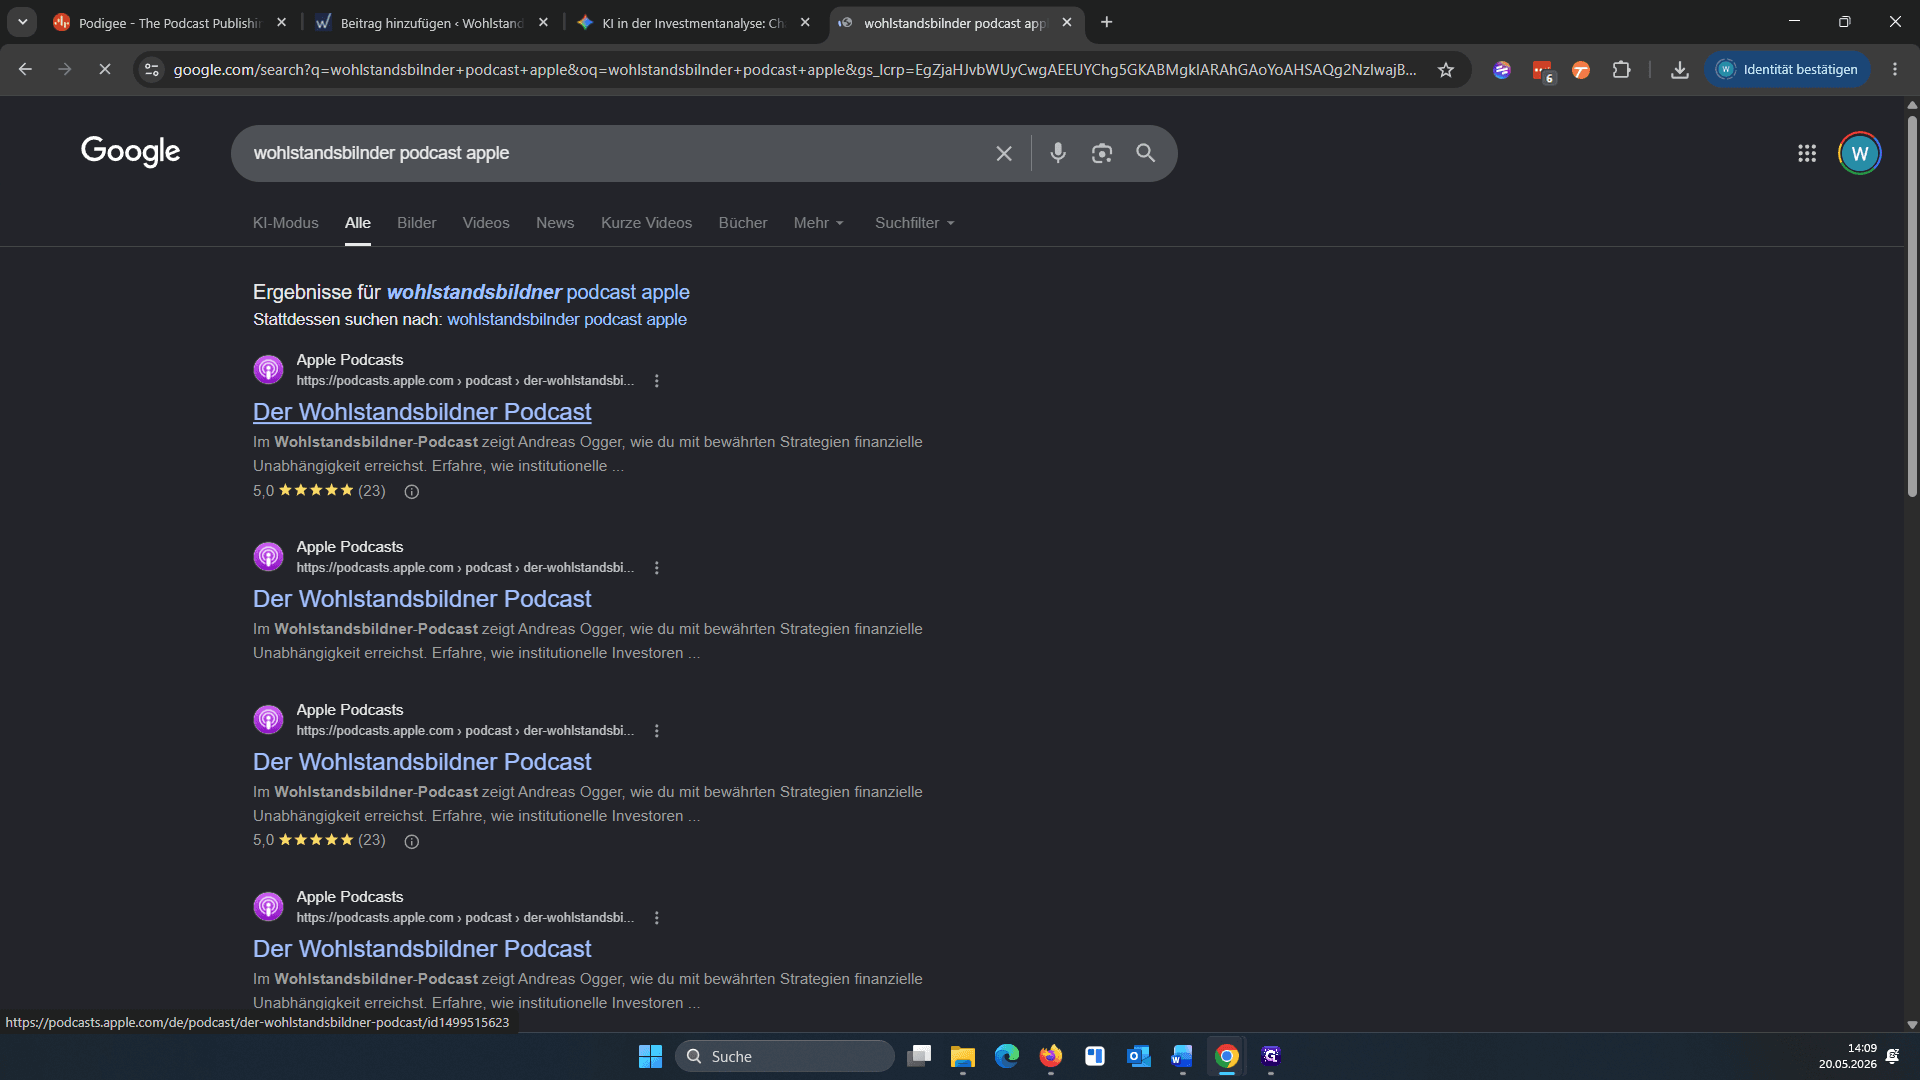Select the Kurze Videos tab
The height and width of the screenshot is (1080, 1920).
[646, 223]
